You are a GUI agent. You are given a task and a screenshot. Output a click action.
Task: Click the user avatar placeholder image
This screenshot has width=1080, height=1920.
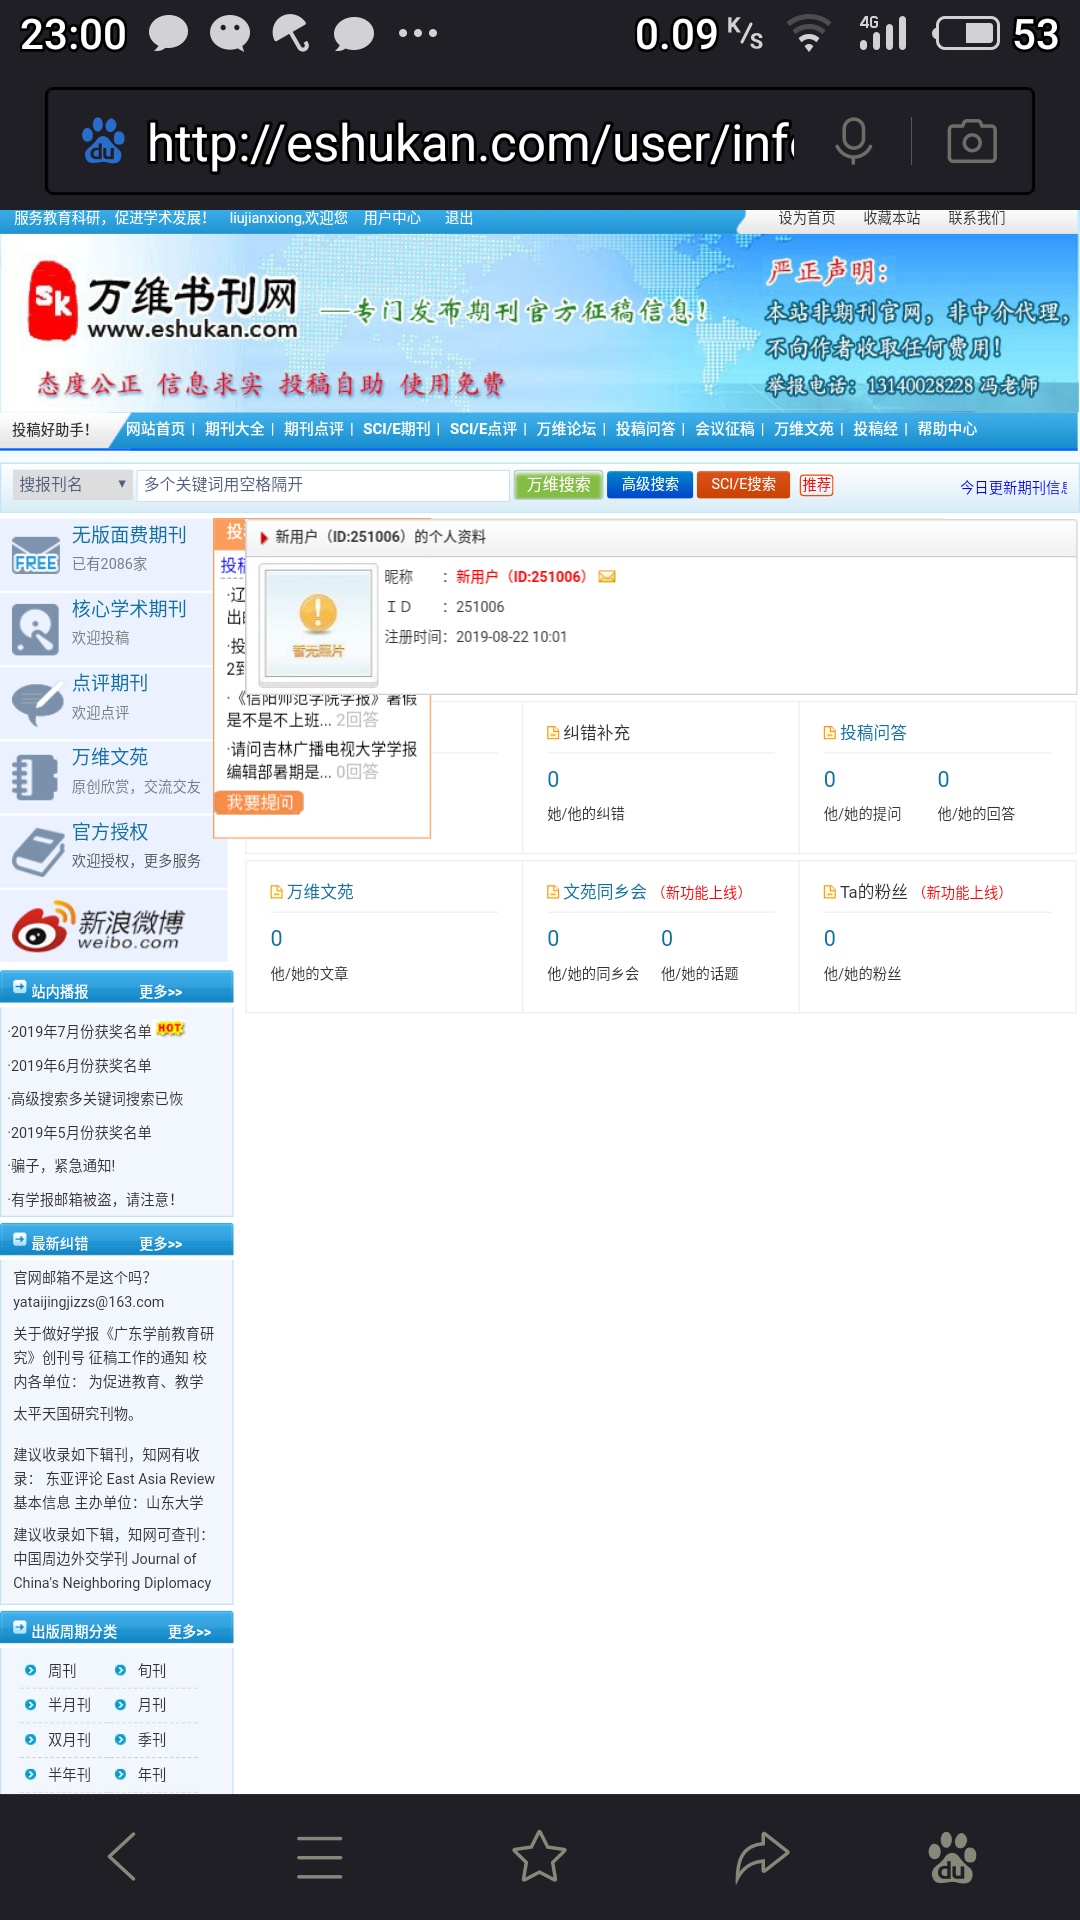(x=318, y=624)
